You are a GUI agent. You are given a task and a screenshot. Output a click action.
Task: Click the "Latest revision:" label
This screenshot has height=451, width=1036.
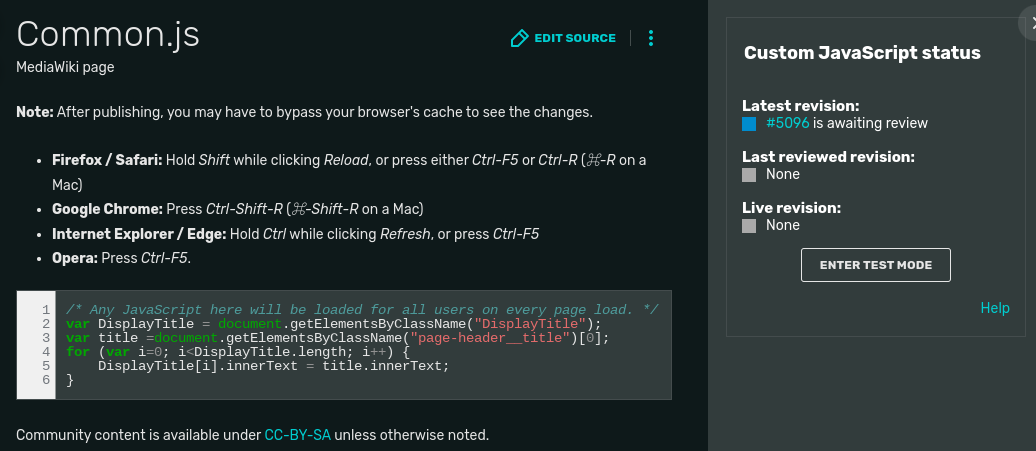(800, 105)
